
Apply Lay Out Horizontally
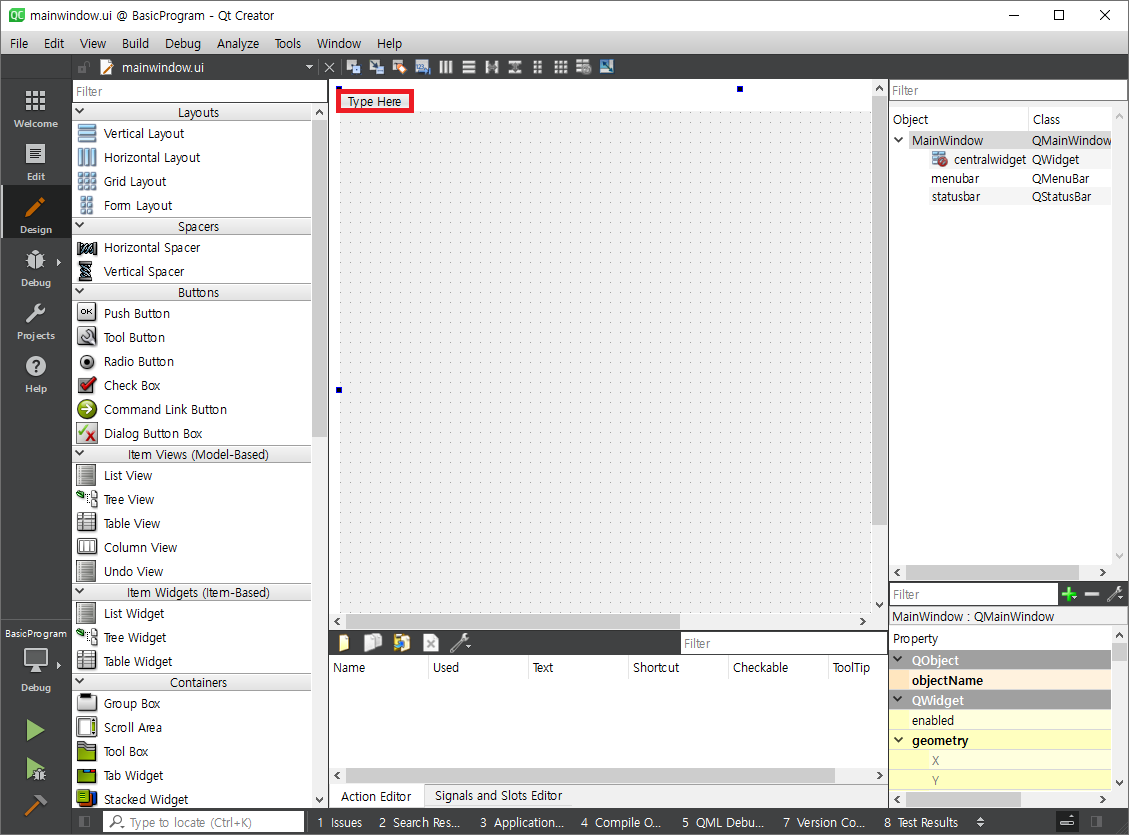point(446,67)
